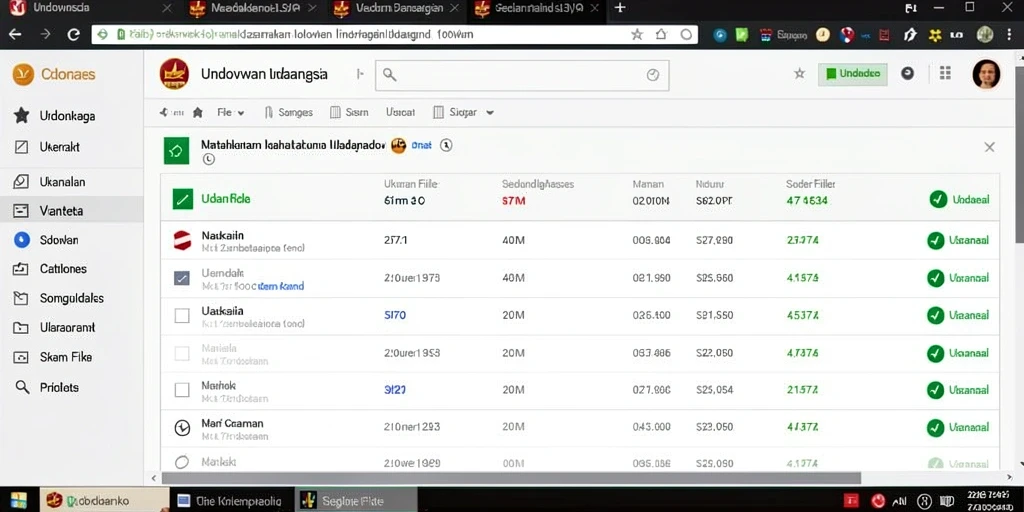Open the apps grid icon
This screenshot has width=1024, height=512.
click(x=945, y=73)
